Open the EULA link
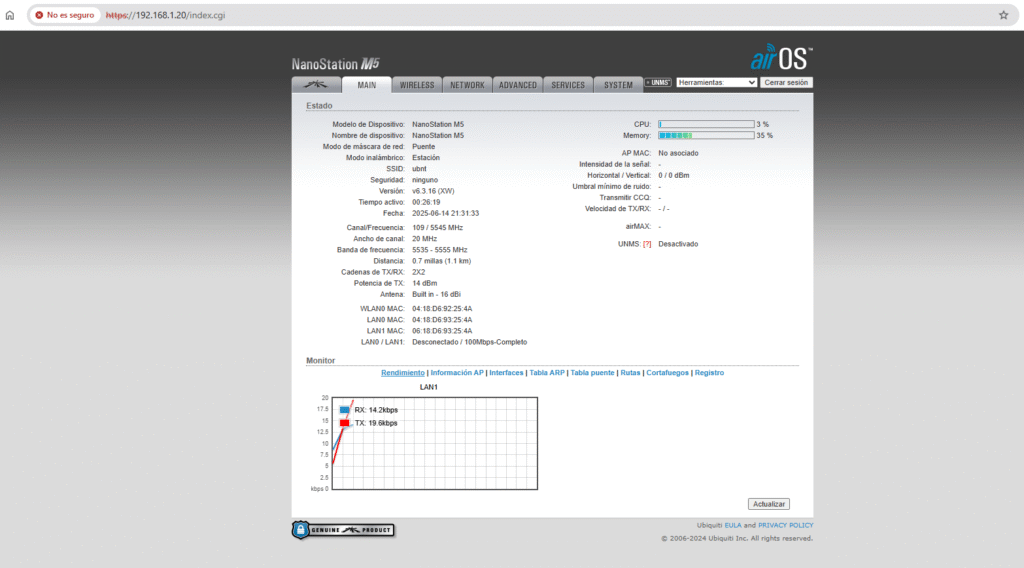The height and width of the screenshot is (568, 1024). [733, 525]
